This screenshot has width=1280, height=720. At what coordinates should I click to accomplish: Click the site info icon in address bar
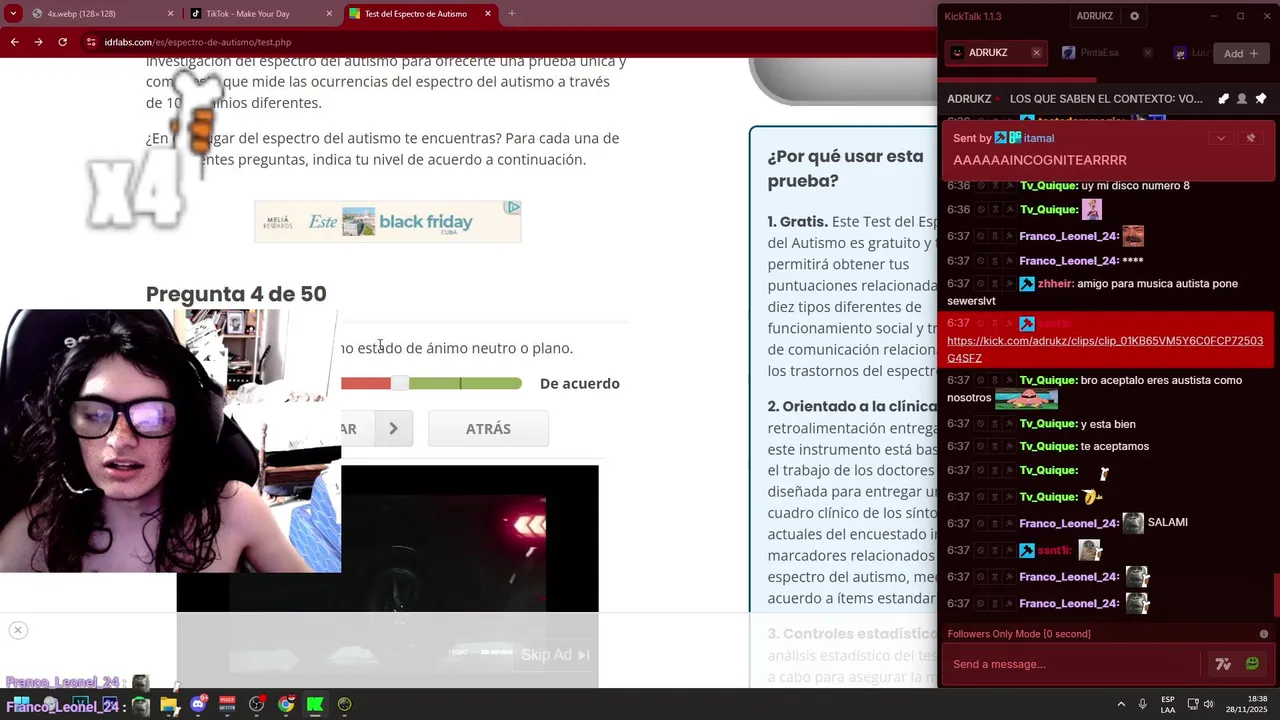pyautogui.click(x=91, y=42)
